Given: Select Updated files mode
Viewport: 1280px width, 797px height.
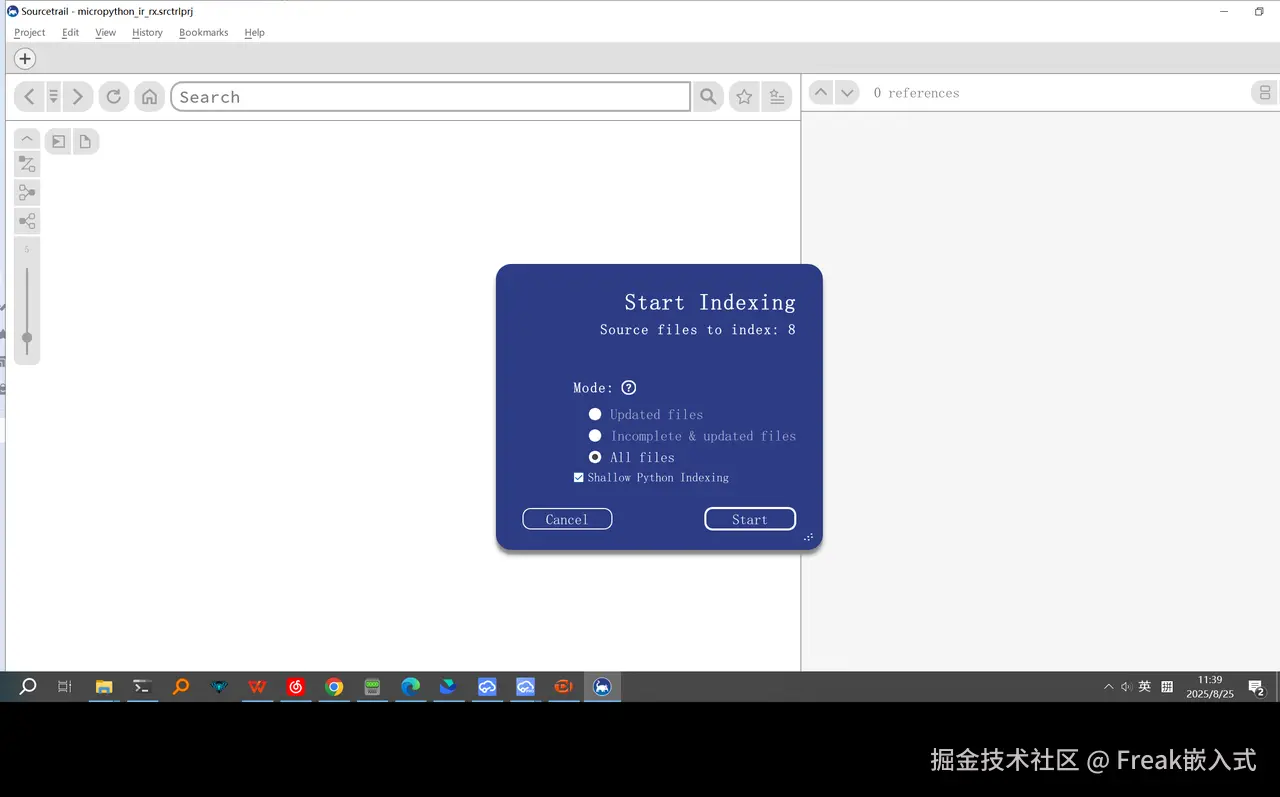Looking at the screenshot, I should click(646, 414).
